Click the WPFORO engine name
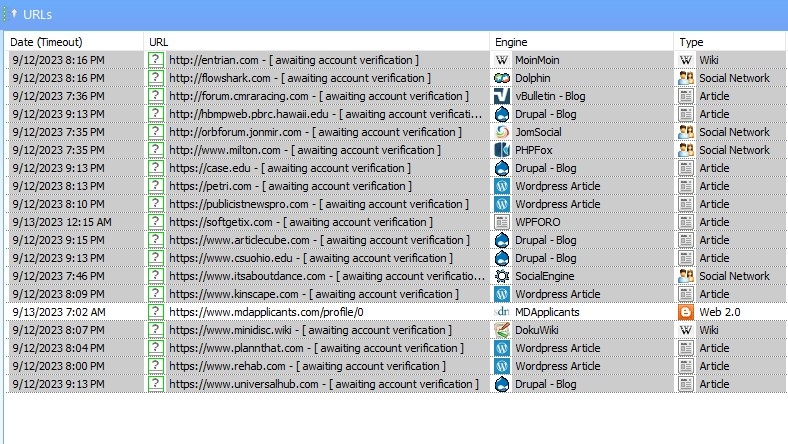788x444 pixels. 537,222
